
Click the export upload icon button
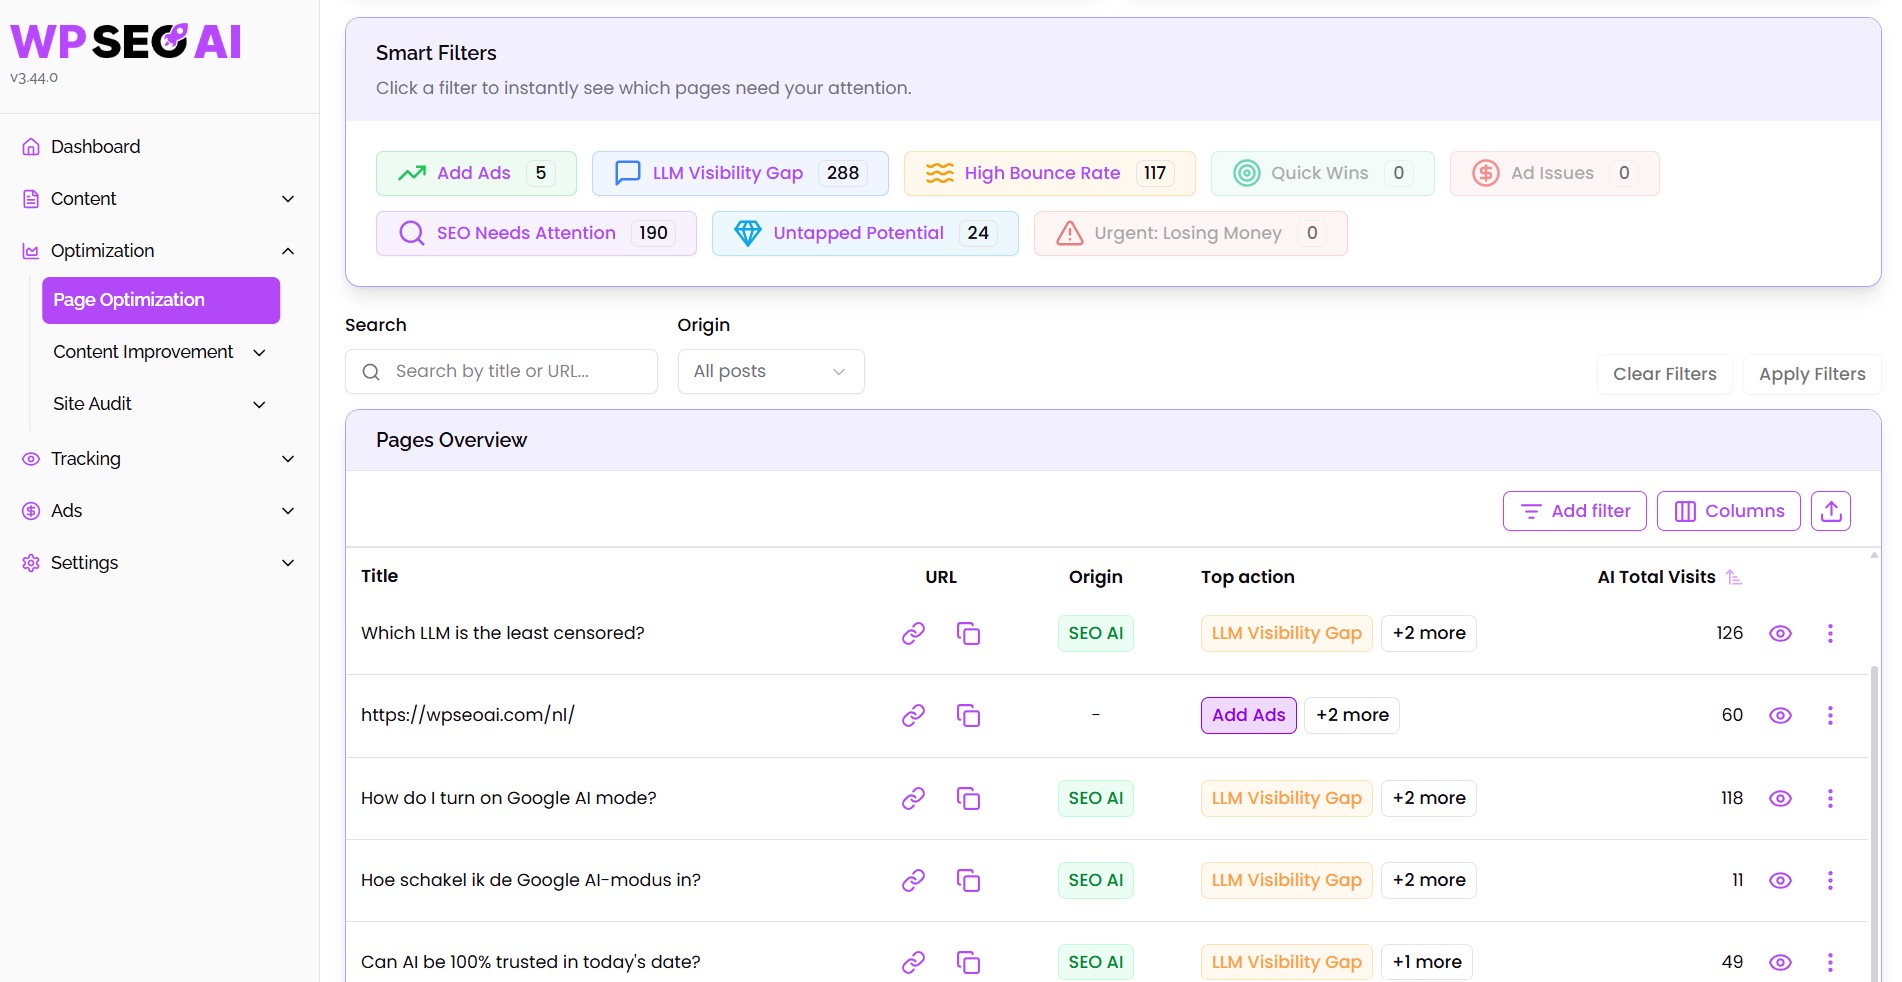(x=1831, y=511)
